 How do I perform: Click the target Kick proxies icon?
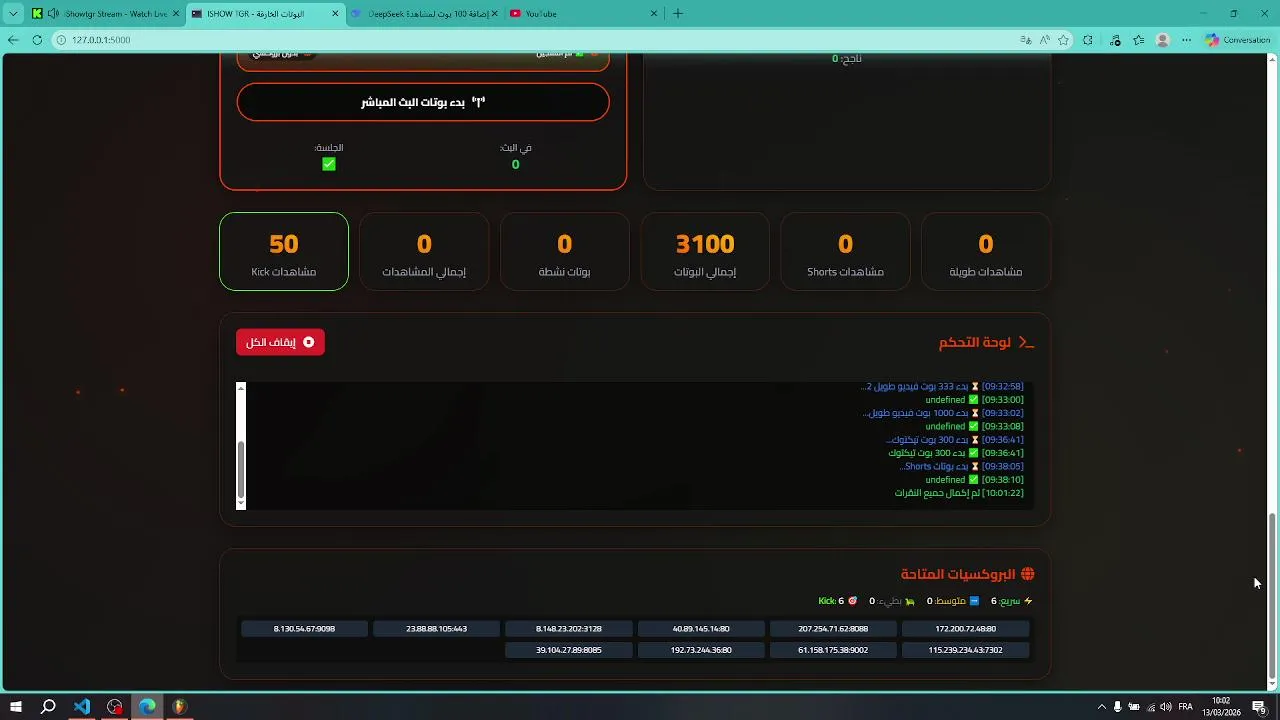[853, 601]
